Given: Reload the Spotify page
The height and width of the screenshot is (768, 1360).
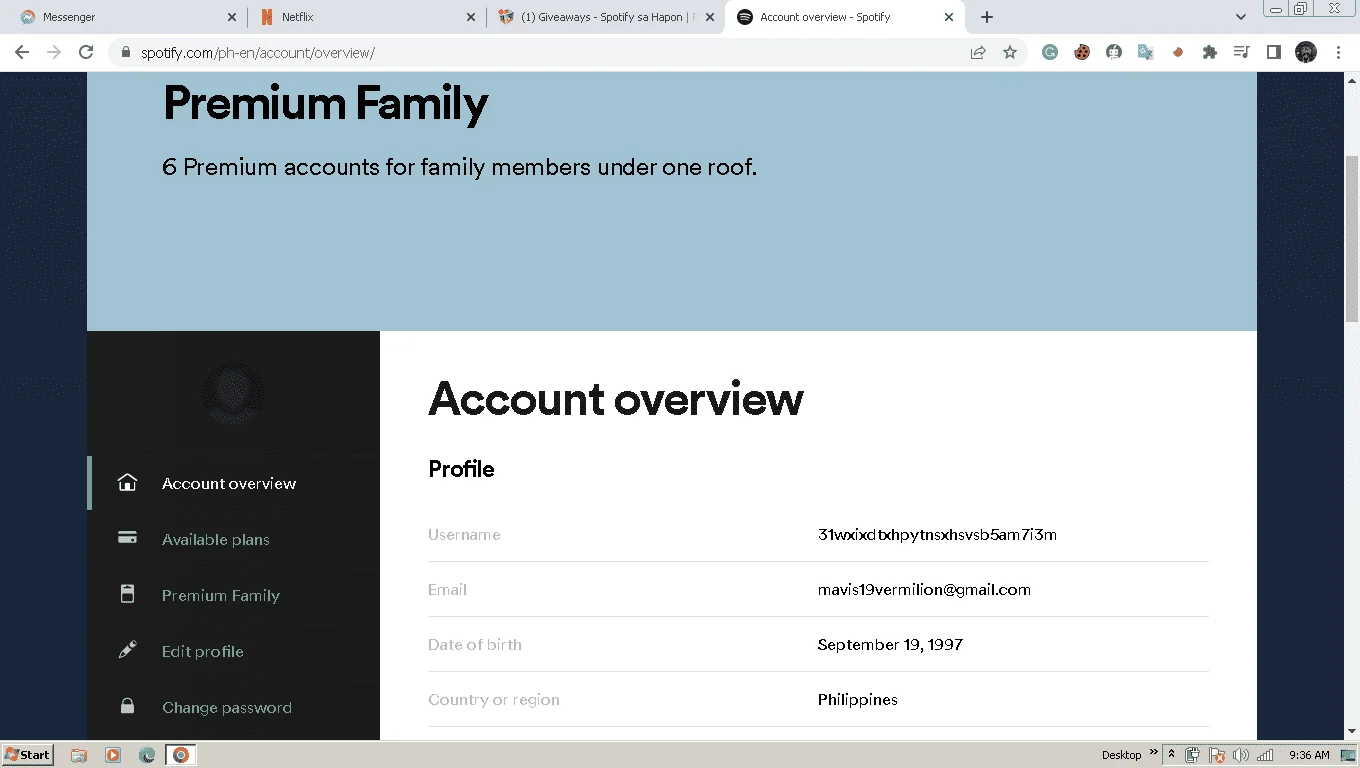Looking at the screenshot, I should pos(86,53).
